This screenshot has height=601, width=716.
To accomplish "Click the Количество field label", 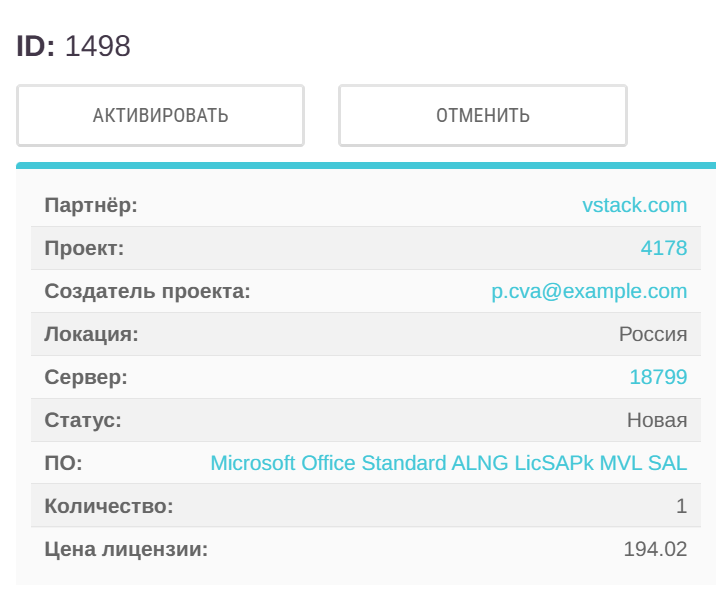I will point(109,506).
